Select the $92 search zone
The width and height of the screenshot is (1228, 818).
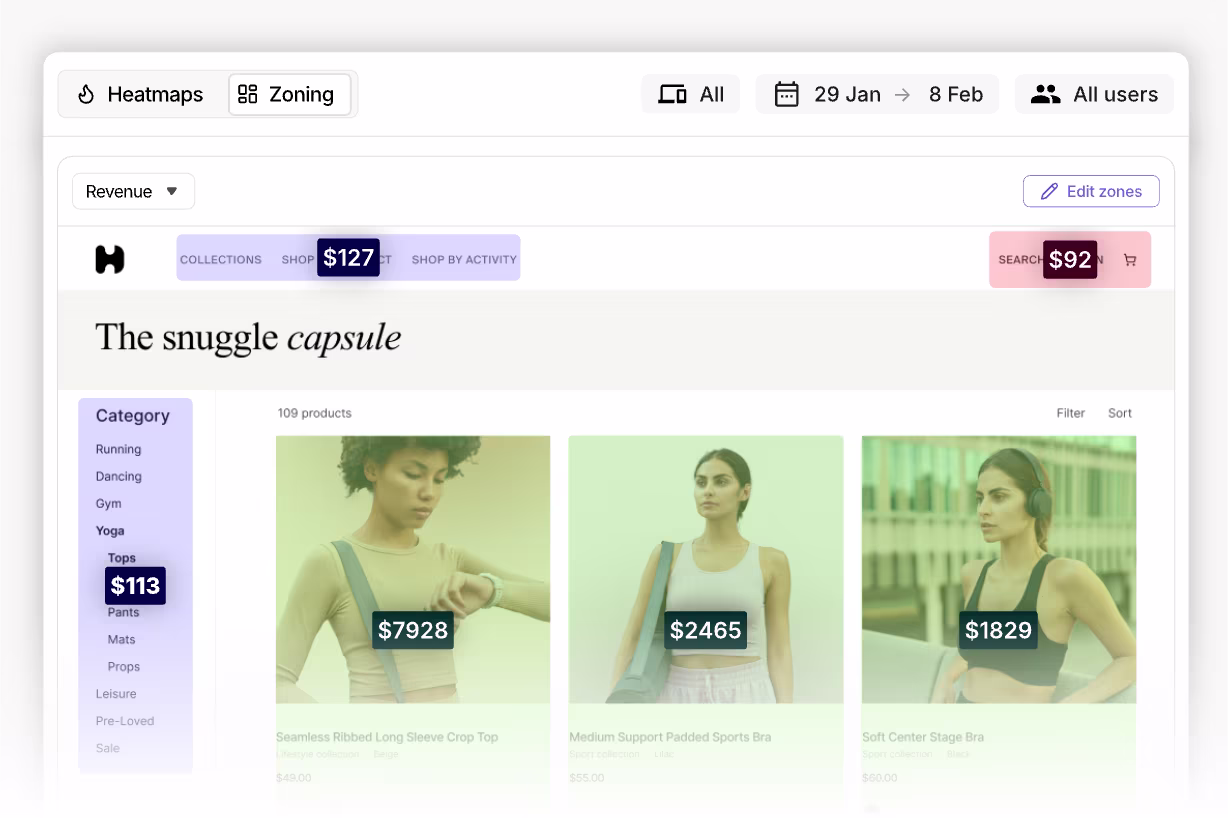pyautogui.click(x=1070, y=260)
